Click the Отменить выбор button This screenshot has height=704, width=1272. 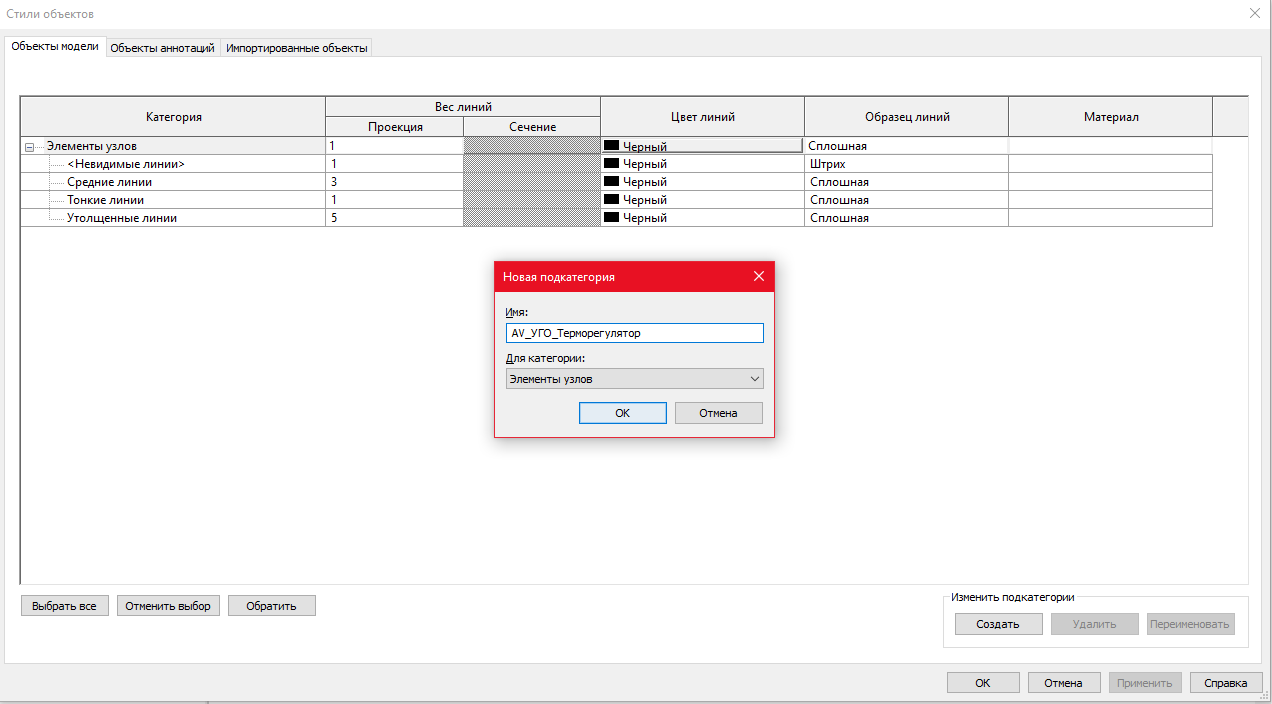click(x=168, y=606)
